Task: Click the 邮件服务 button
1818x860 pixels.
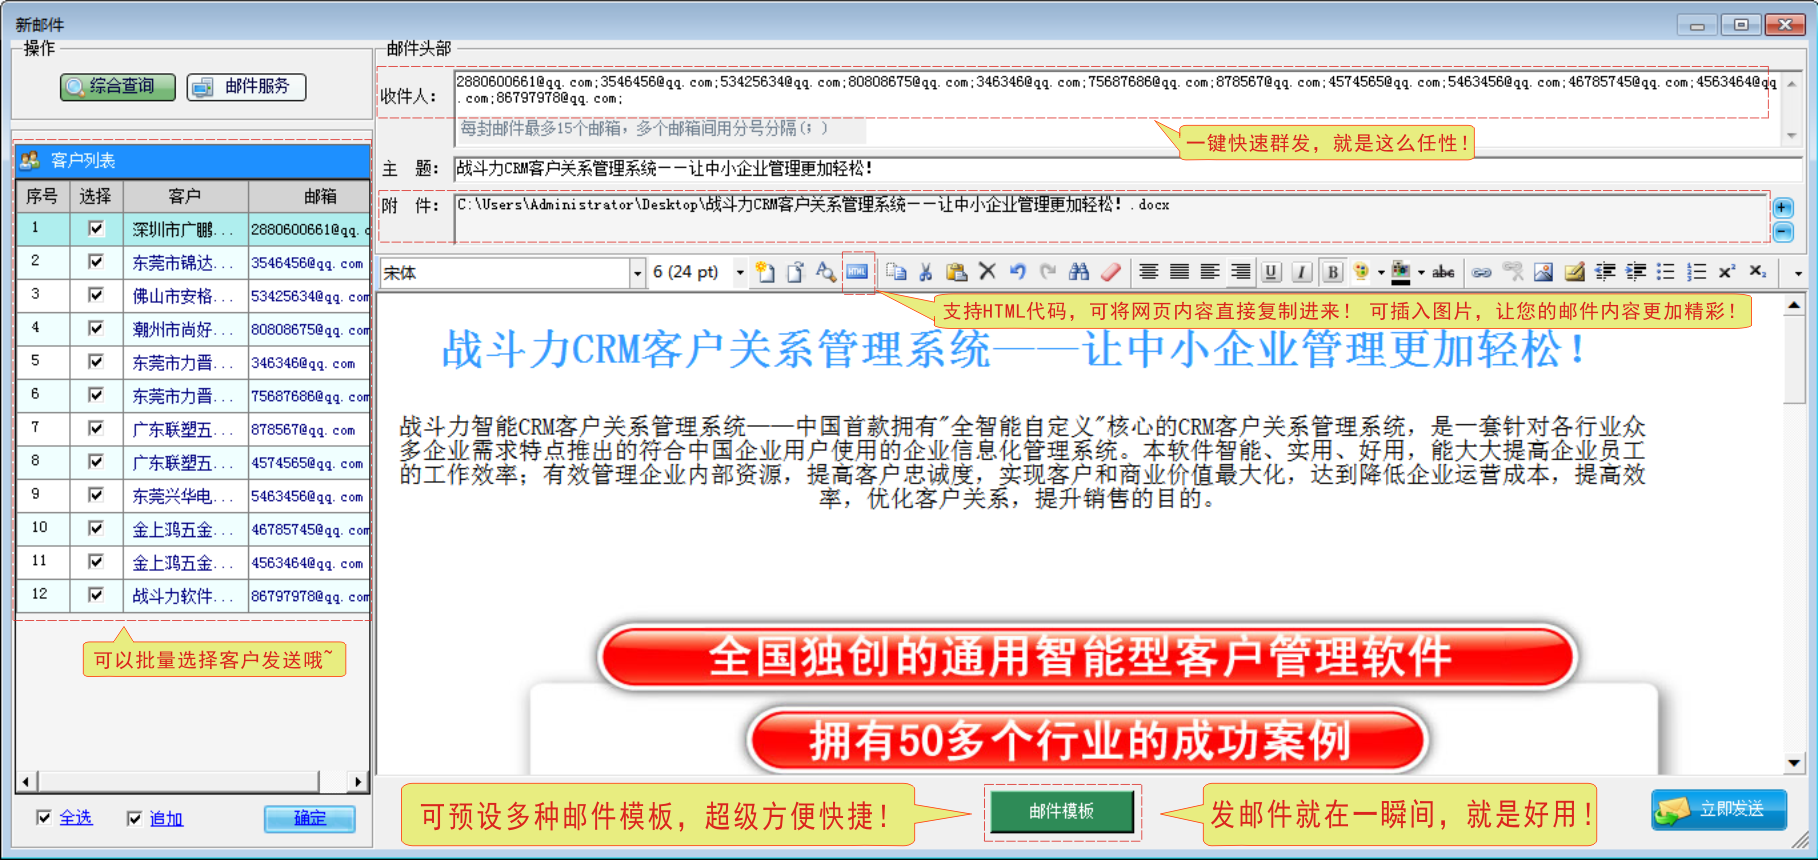Action: pos(246,87)
